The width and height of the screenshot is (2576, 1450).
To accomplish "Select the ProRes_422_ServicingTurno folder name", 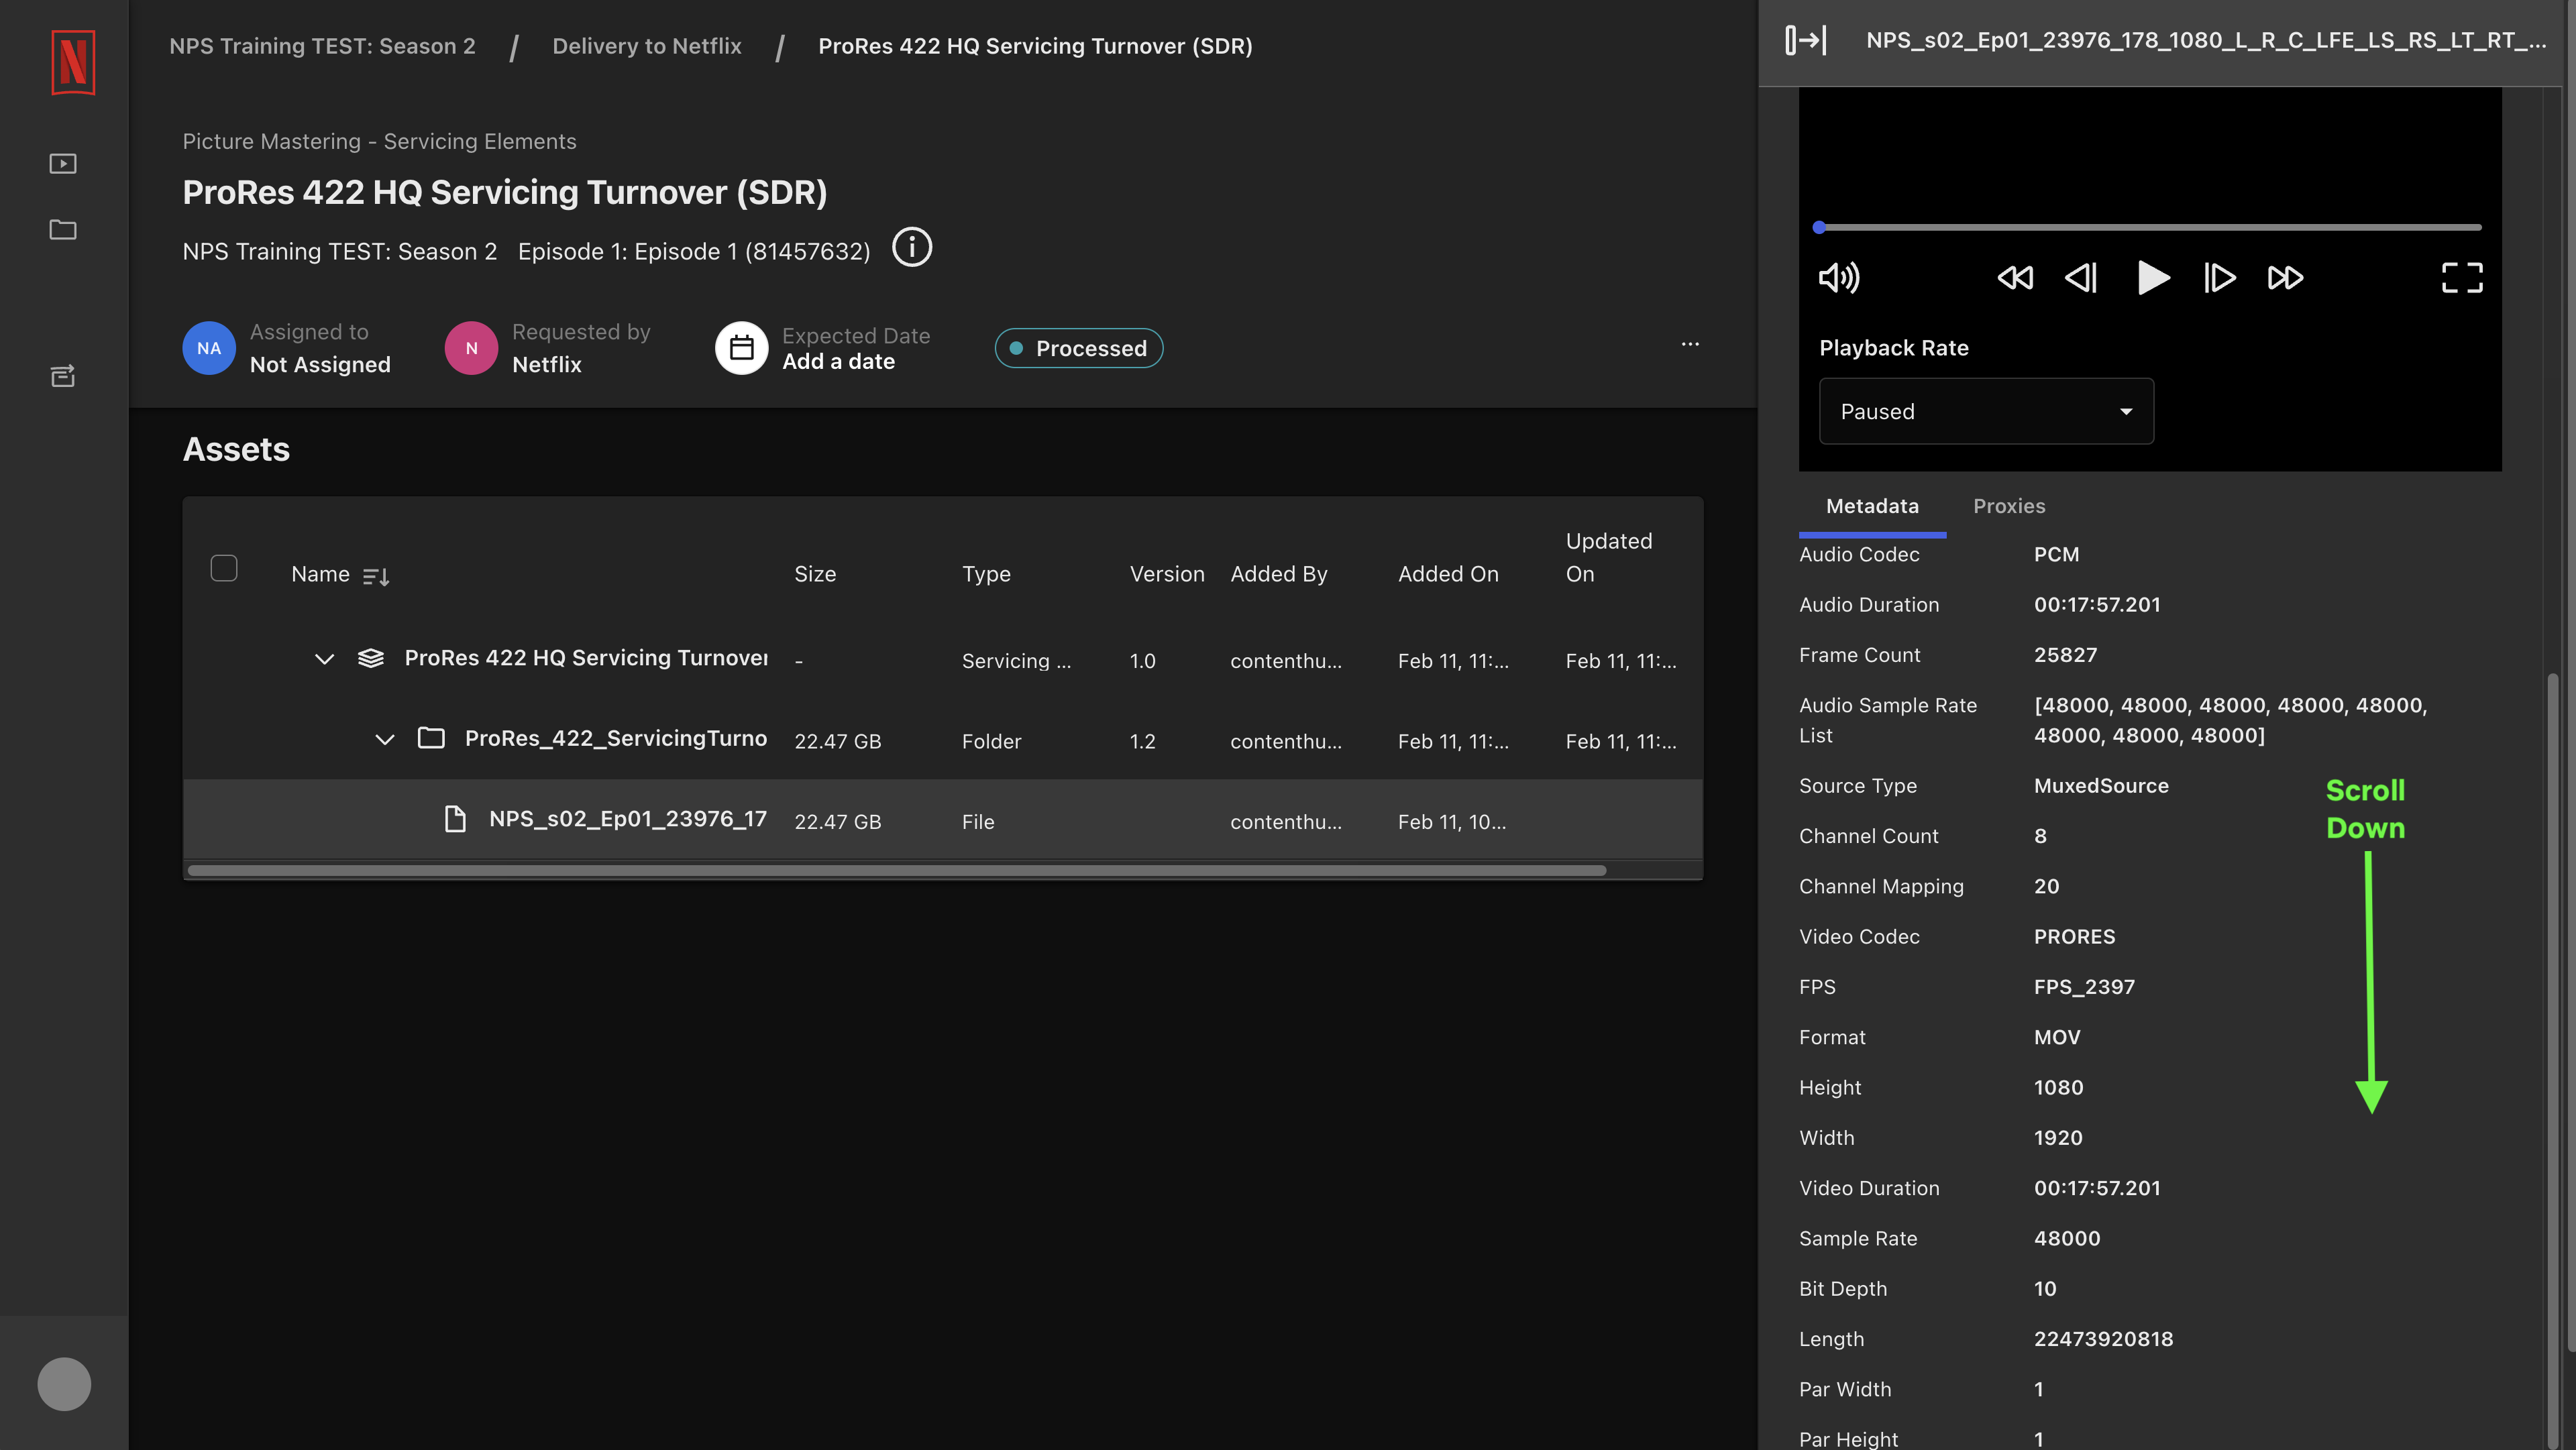I will click(616, 738).
